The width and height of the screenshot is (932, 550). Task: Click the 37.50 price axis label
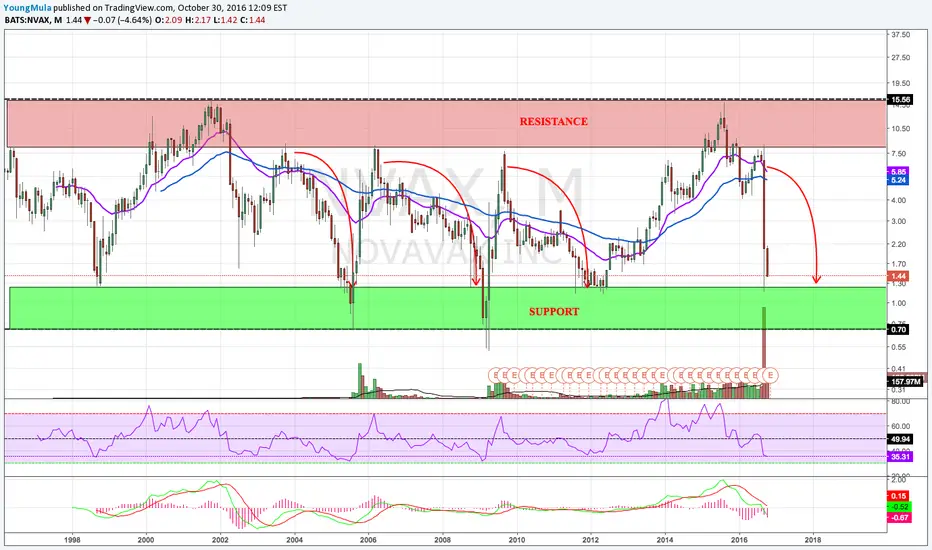click(901, 35)
